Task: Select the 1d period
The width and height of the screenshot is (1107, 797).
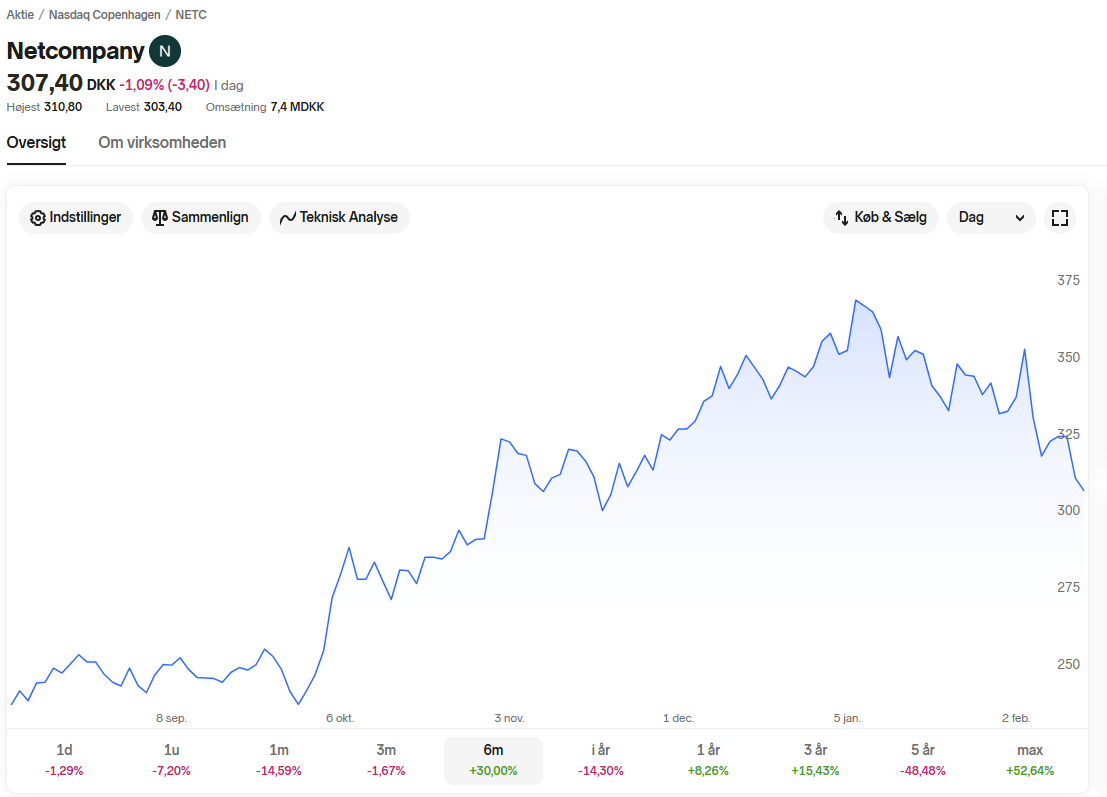Action: [x=64, y=760]
